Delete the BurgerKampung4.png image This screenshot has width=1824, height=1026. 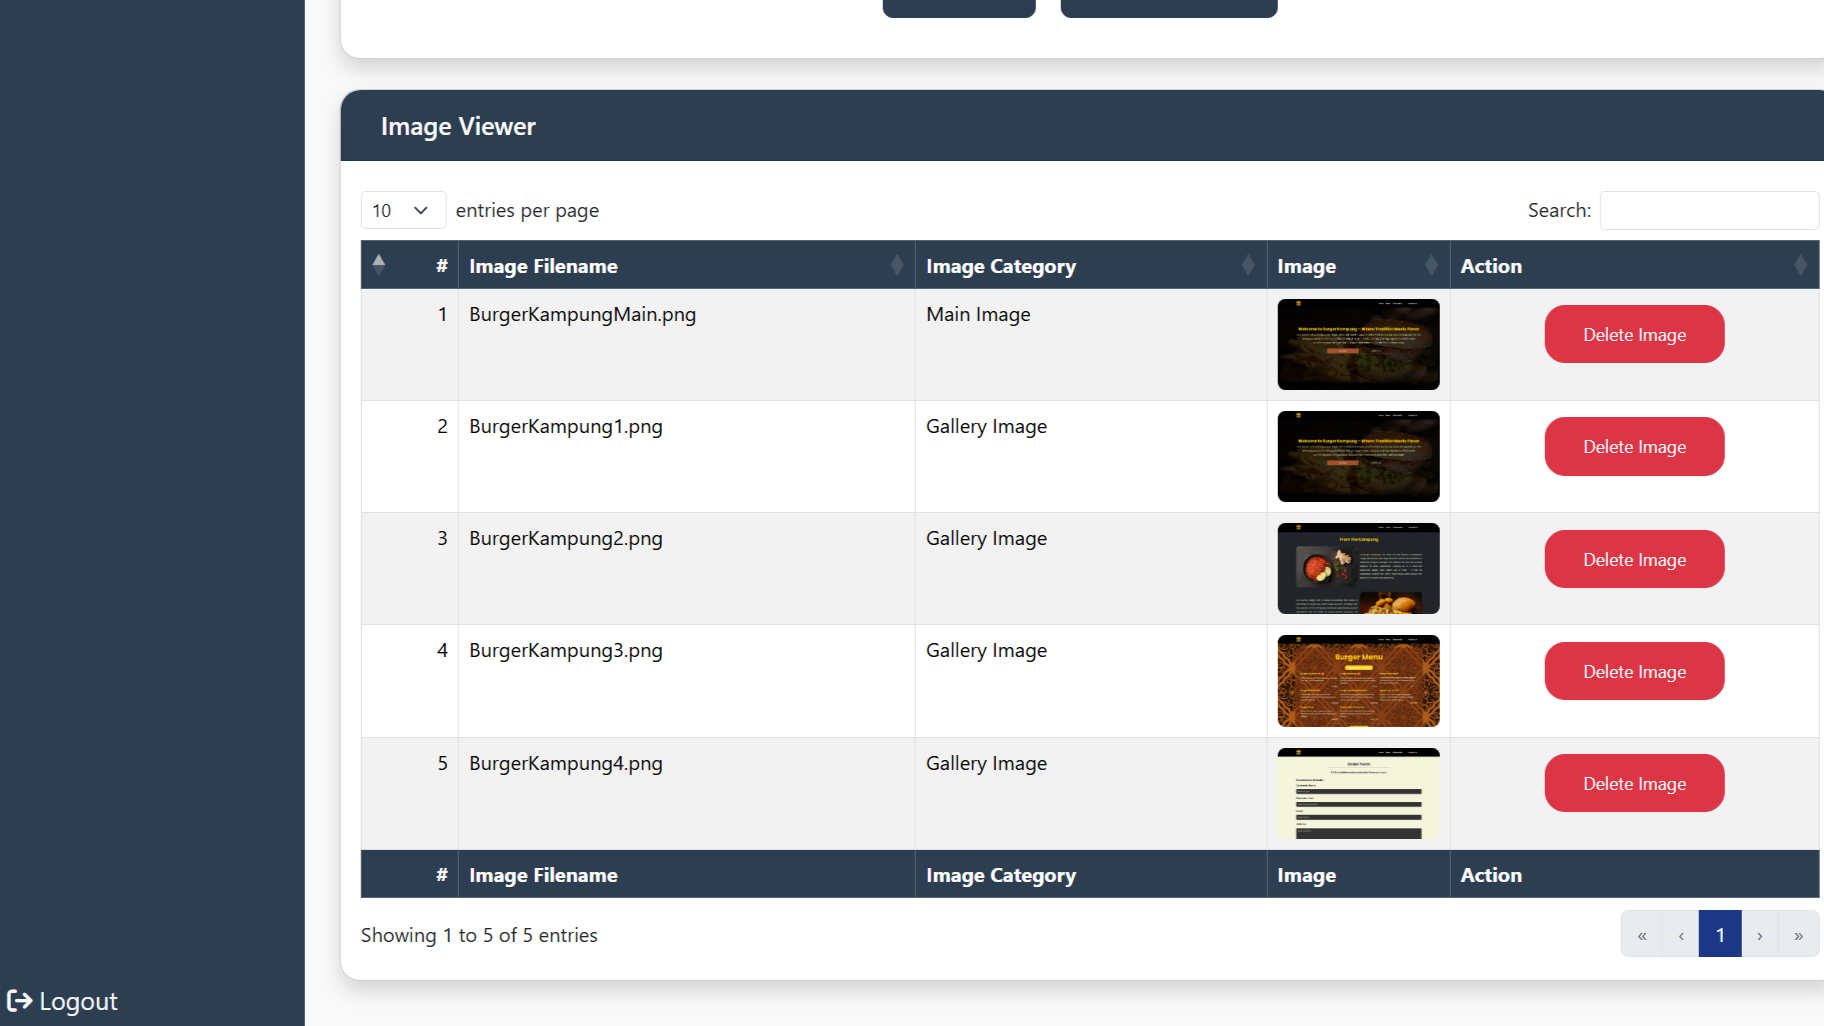click(x=1634, y=784)
